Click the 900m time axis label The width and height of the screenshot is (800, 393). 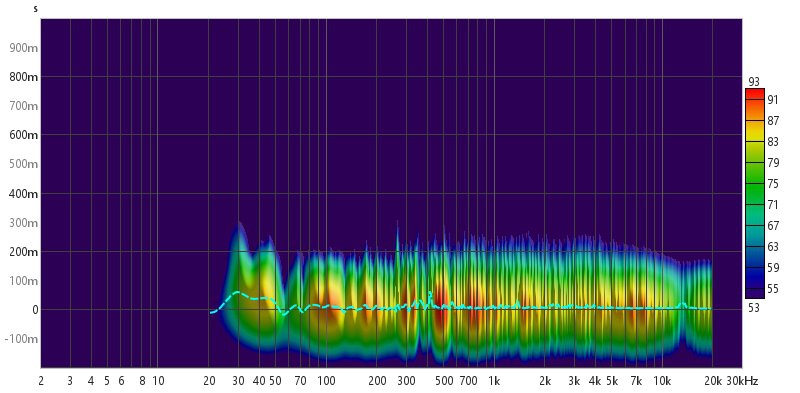coord(24,48)
